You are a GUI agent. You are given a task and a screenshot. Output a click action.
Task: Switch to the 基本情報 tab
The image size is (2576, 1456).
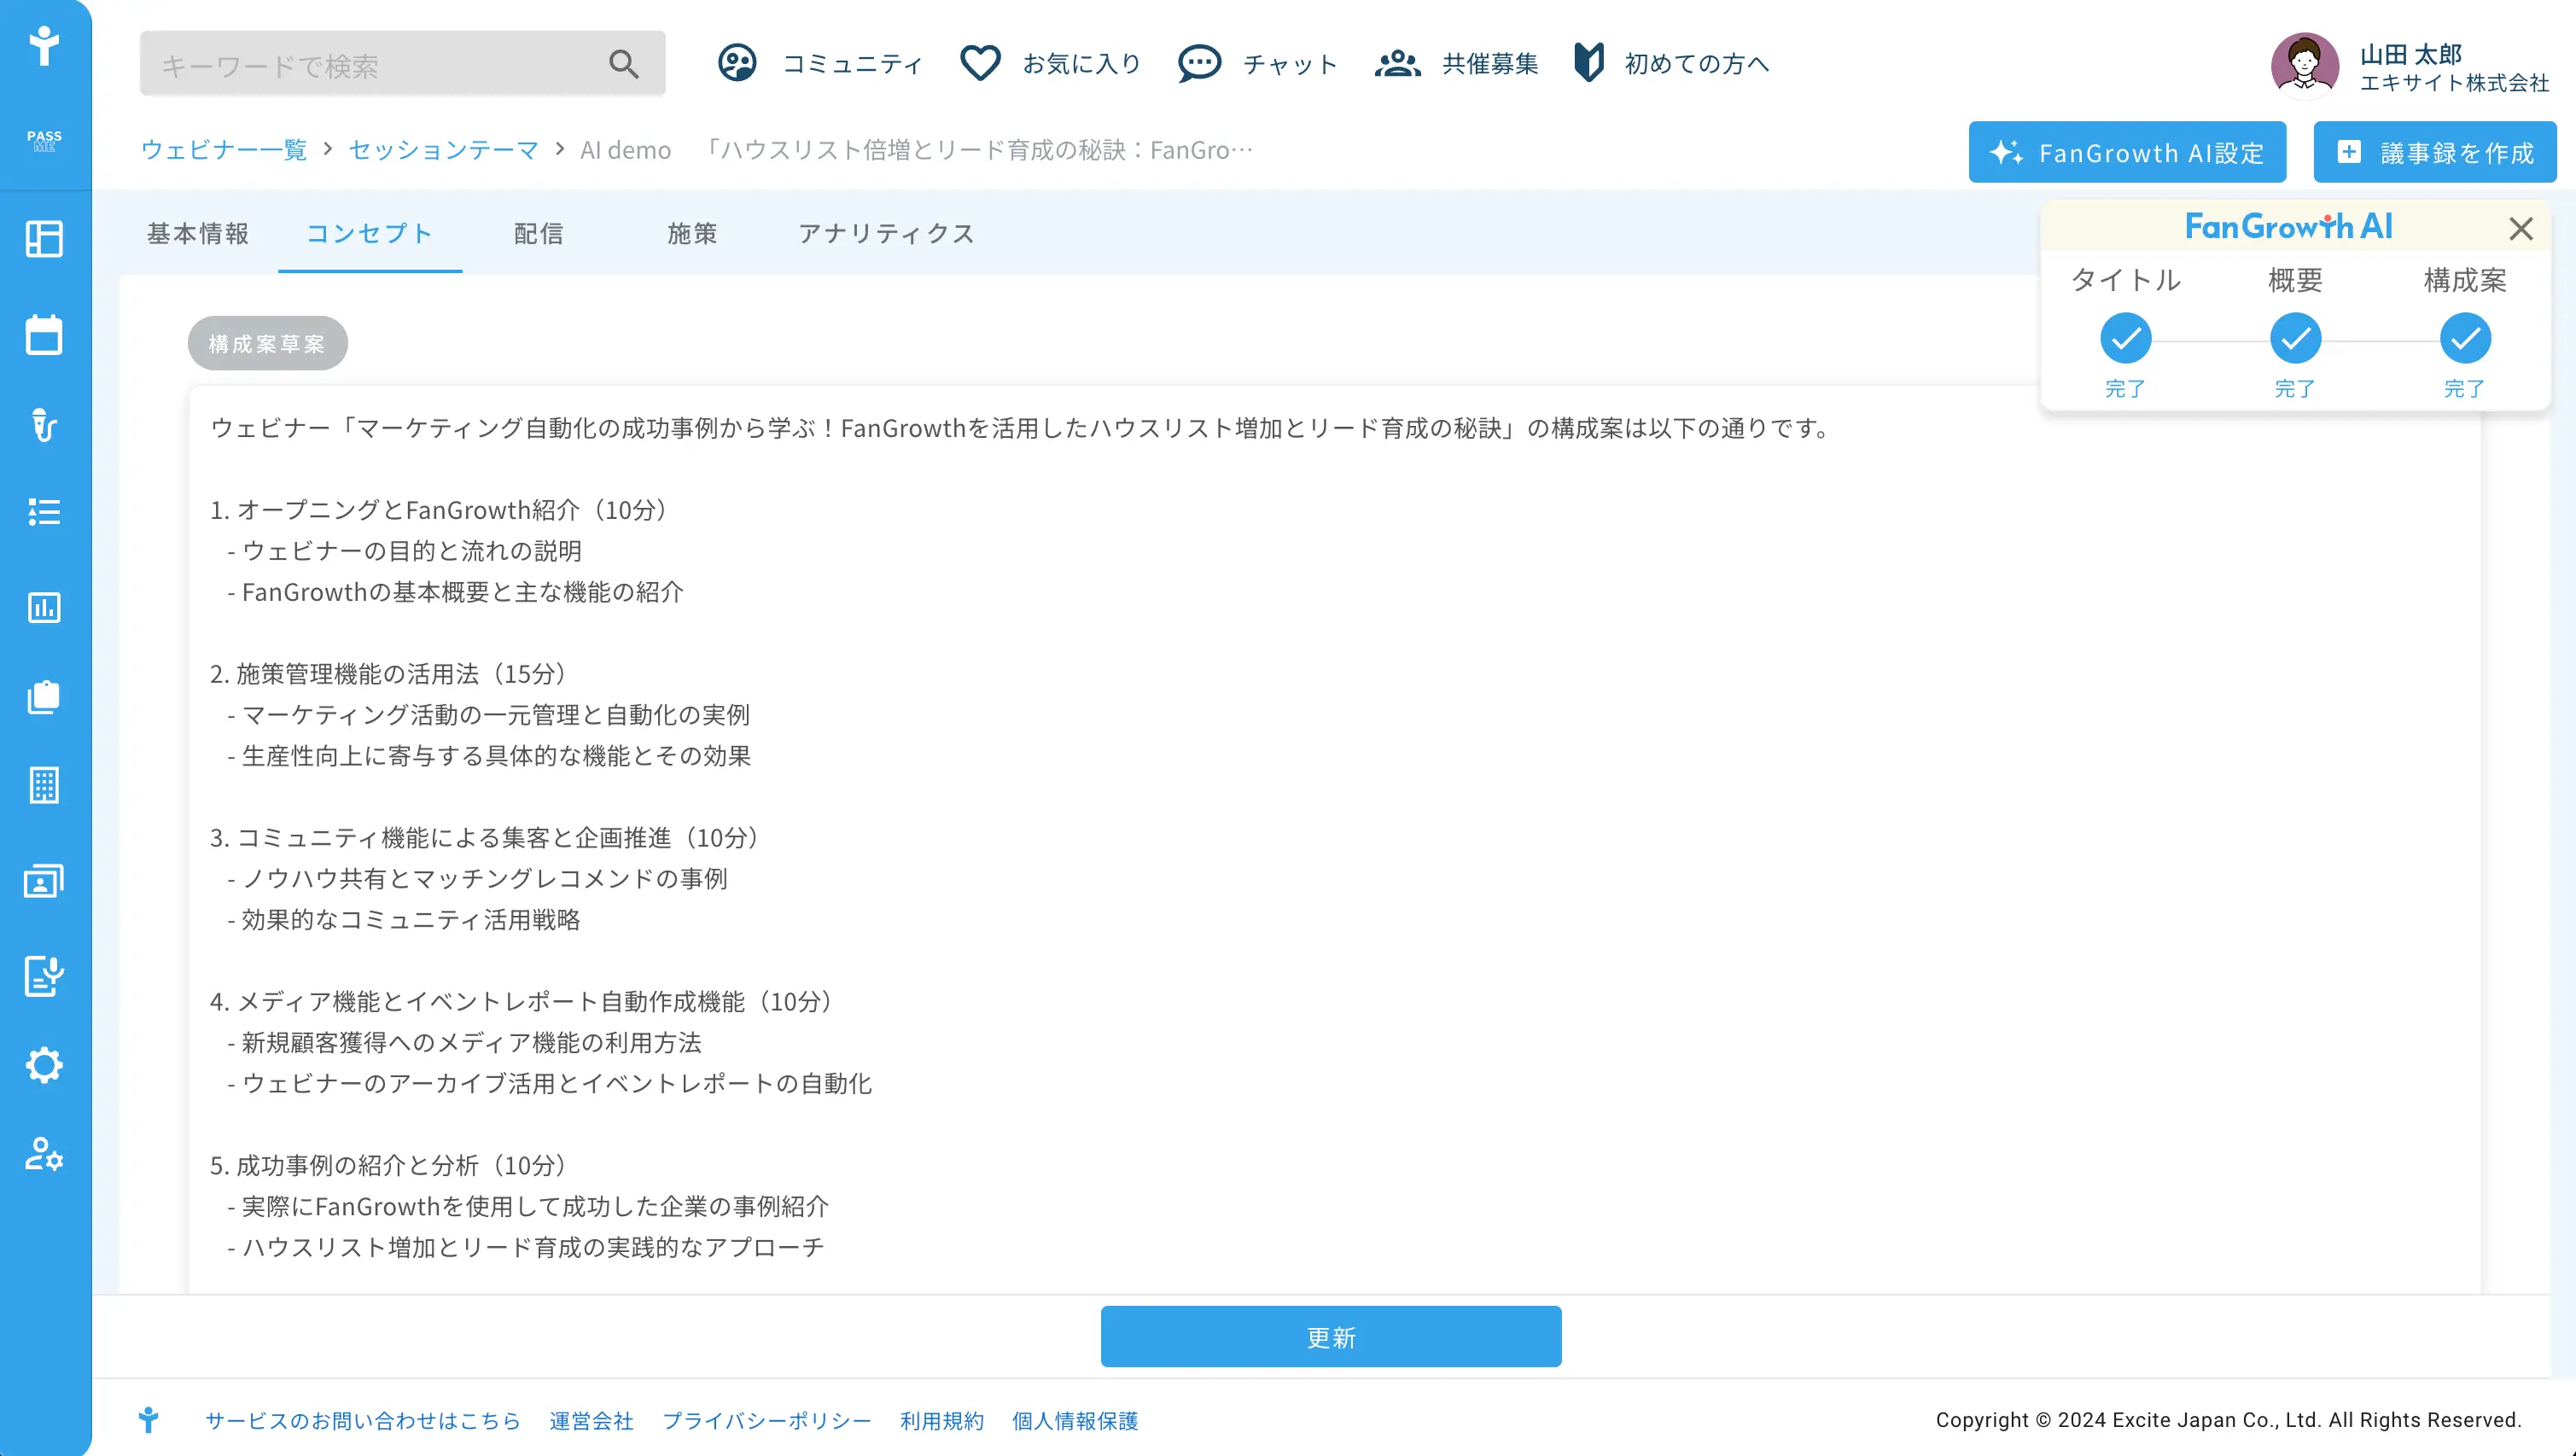[198, 233]
